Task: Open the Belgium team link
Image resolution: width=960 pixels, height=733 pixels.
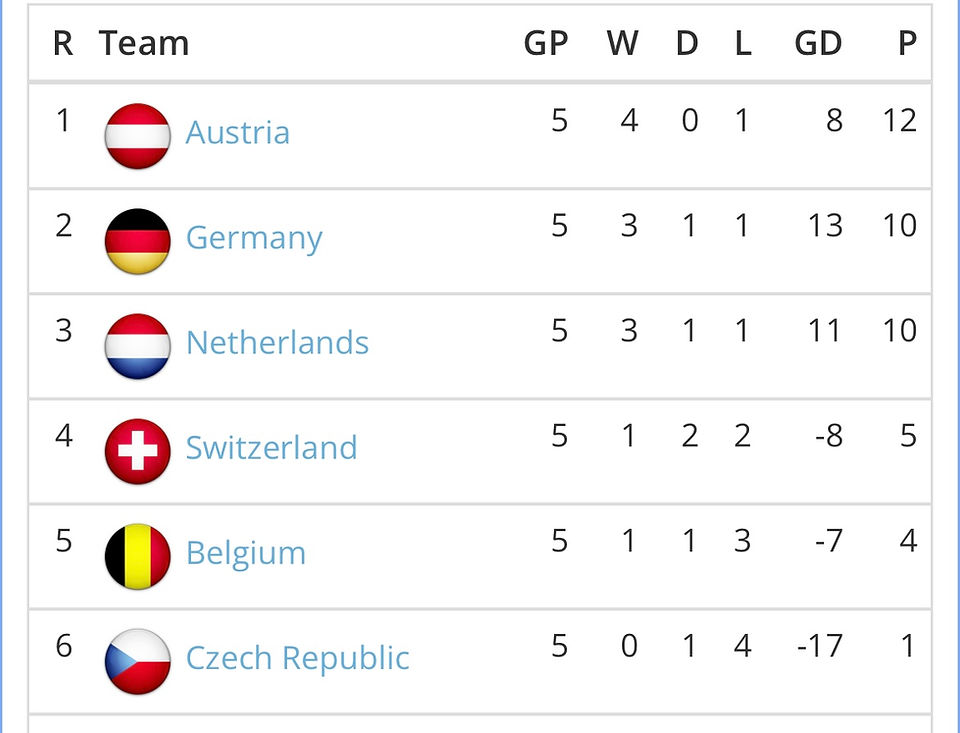Action: [246, 554]
